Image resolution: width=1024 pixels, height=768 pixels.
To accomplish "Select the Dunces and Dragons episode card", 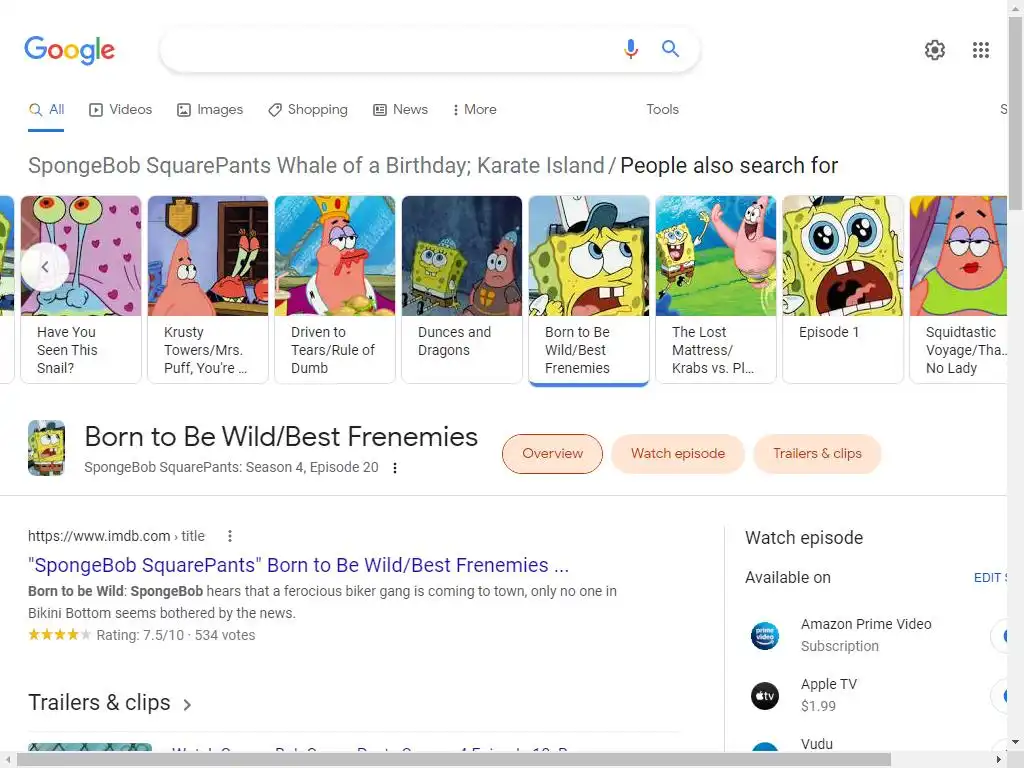I will (x=461, y=289).
